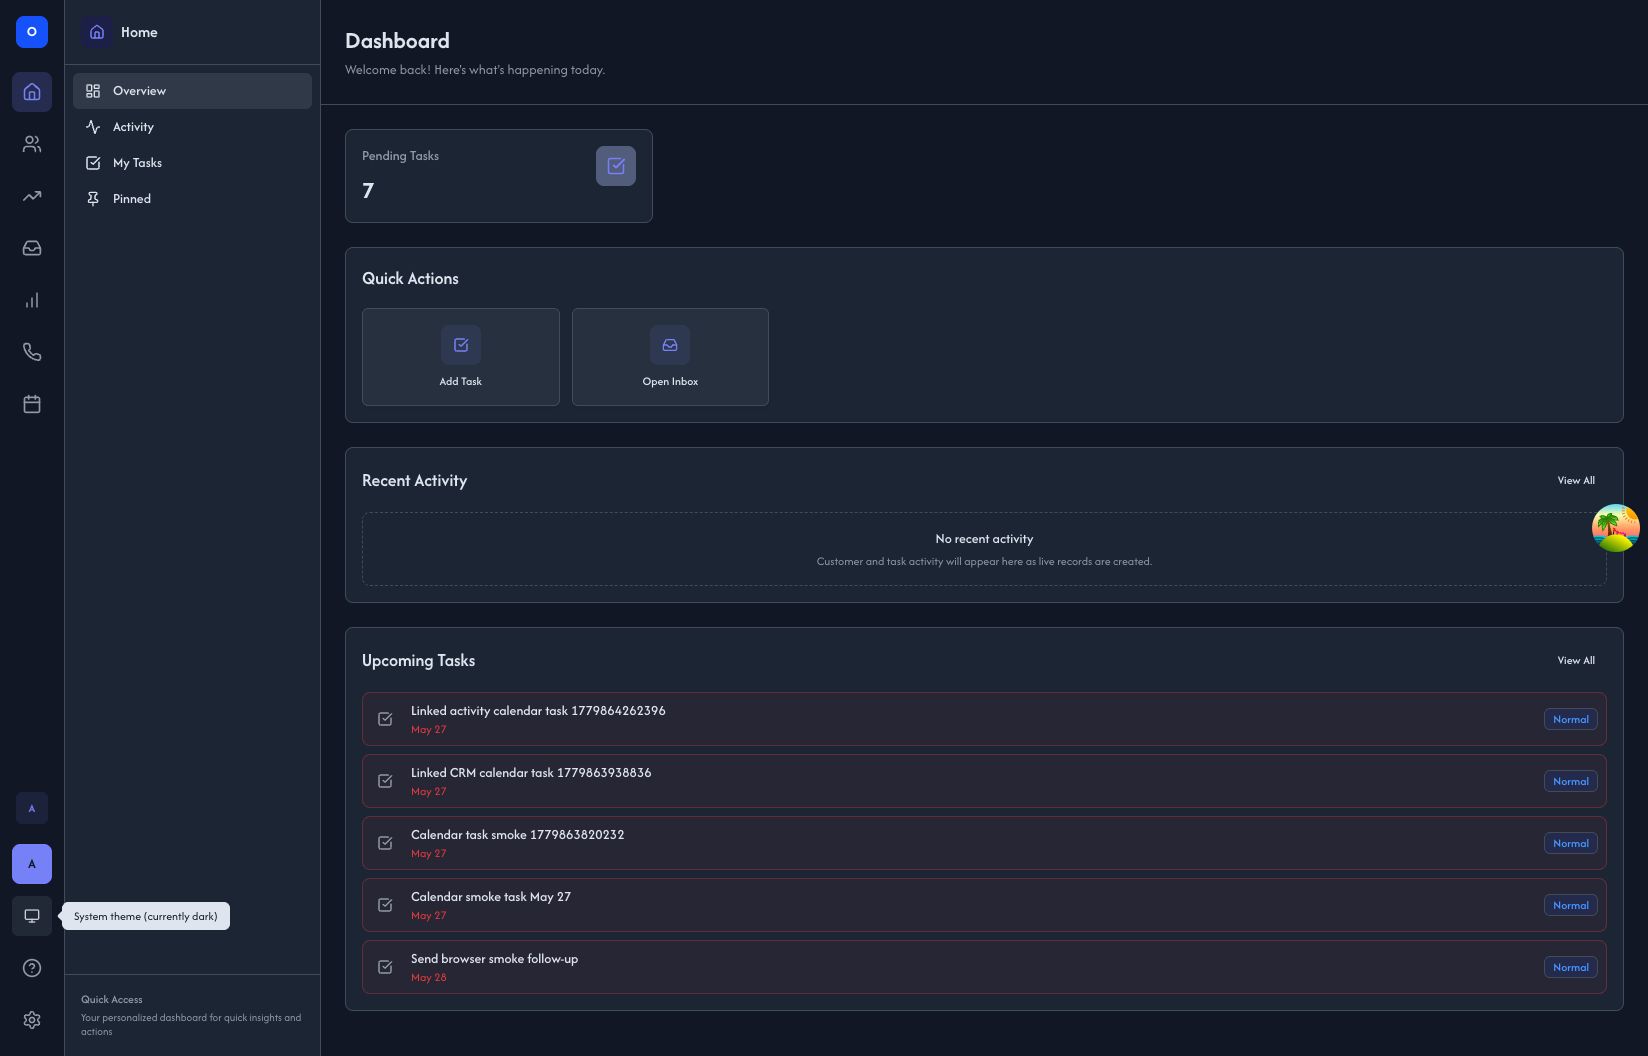This screenshot has height=1056, width=1648.
Task: Check off Linked CRM calendar task 1779863938836
Action: pos(385,781)
